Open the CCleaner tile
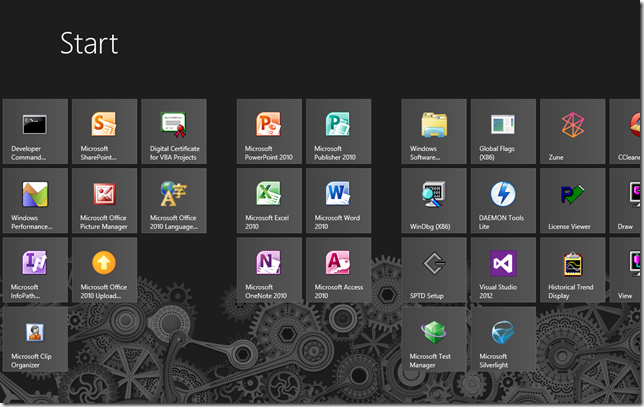This screenshot has width=644, height=407. click(625, 131)
